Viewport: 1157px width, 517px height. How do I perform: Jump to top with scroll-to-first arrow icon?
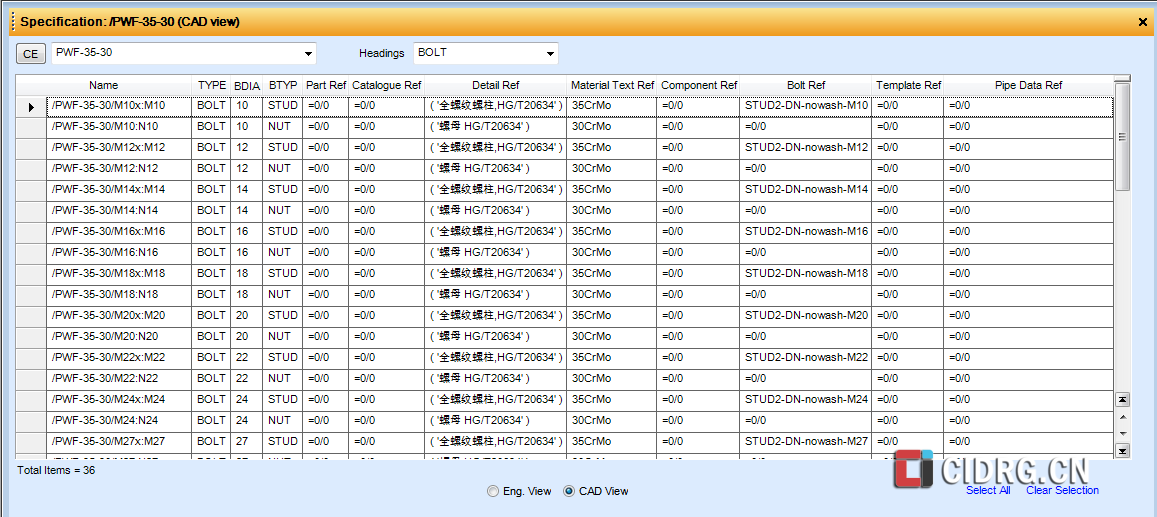coord(1122,399)
